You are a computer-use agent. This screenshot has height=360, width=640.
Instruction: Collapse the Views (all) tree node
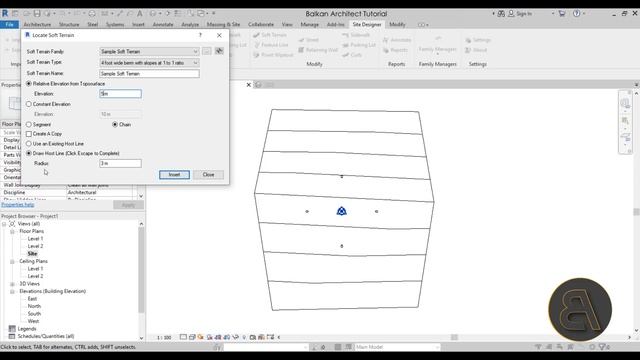[4, 224]
